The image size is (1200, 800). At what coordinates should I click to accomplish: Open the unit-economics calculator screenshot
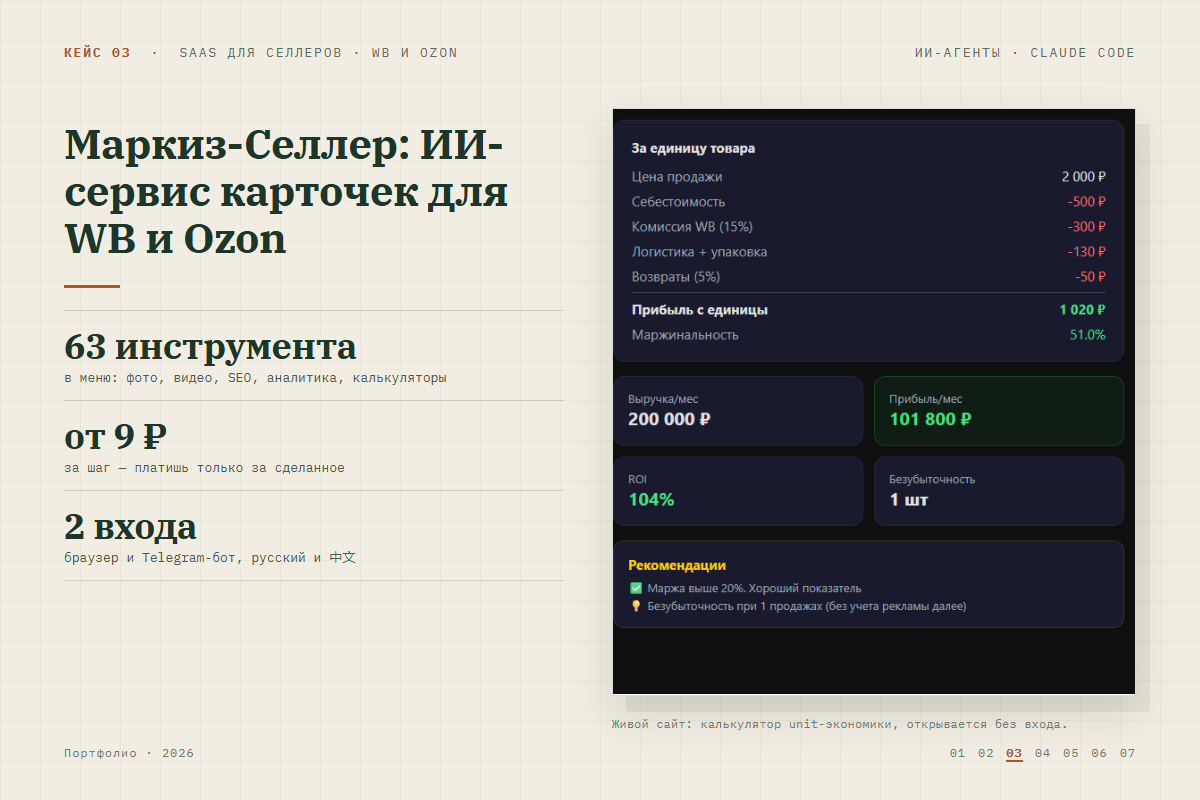[x=874, y=401]
